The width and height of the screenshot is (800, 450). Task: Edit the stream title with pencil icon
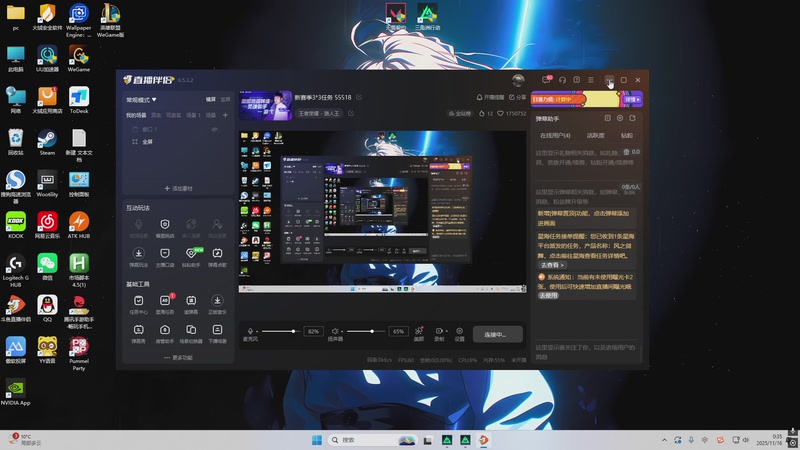tap(359, 97)
